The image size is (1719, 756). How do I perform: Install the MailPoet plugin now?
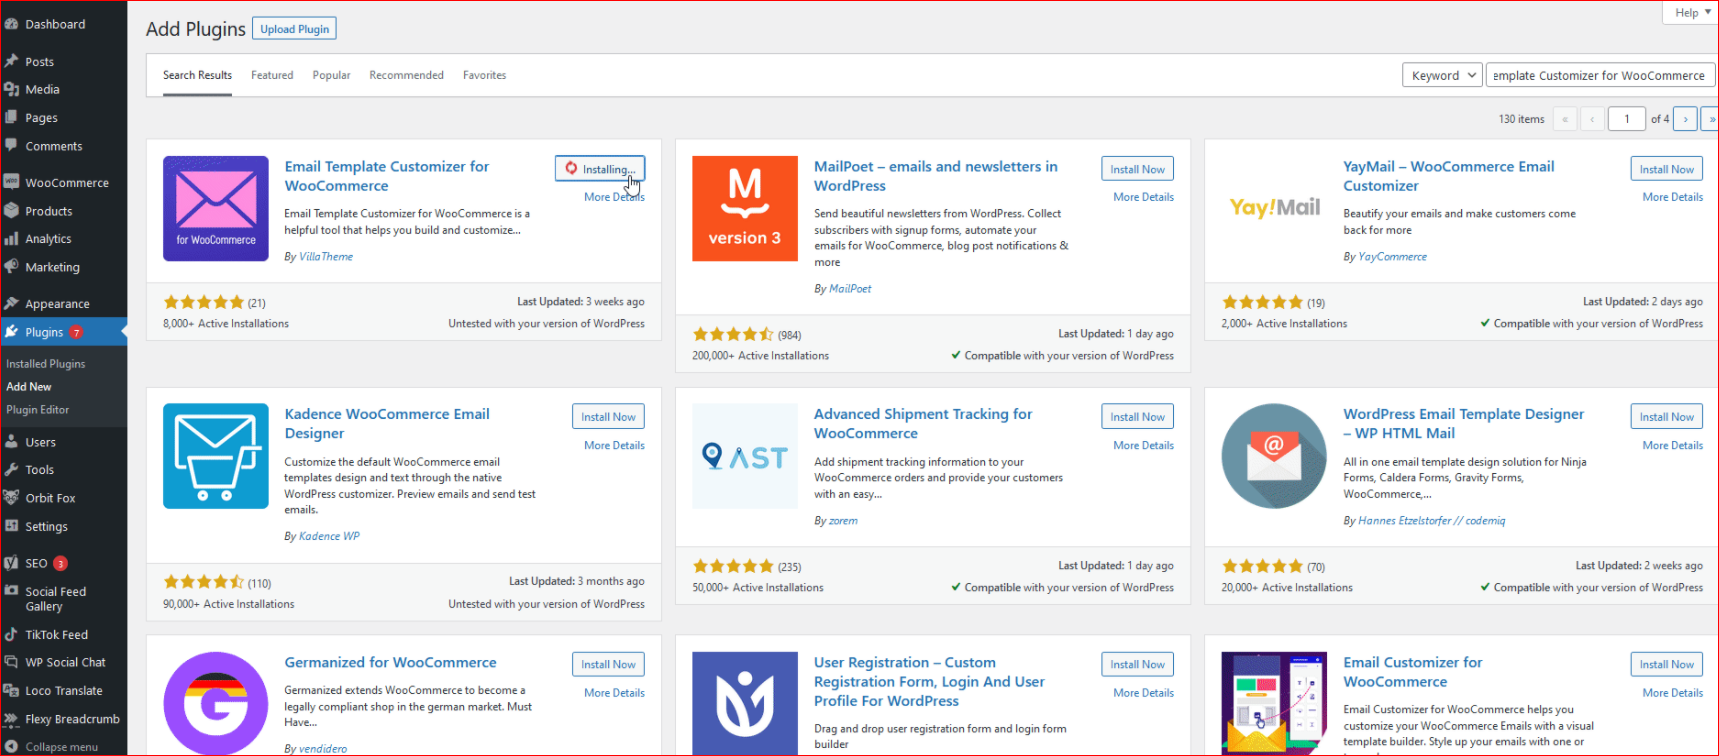tap(1137, 169)
